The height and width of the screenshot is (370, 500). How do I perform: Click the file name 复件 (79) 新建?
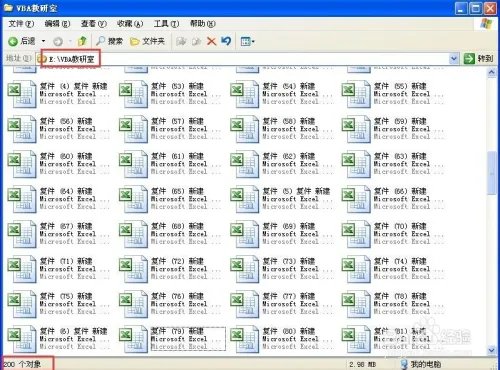[x=177, y=331]
